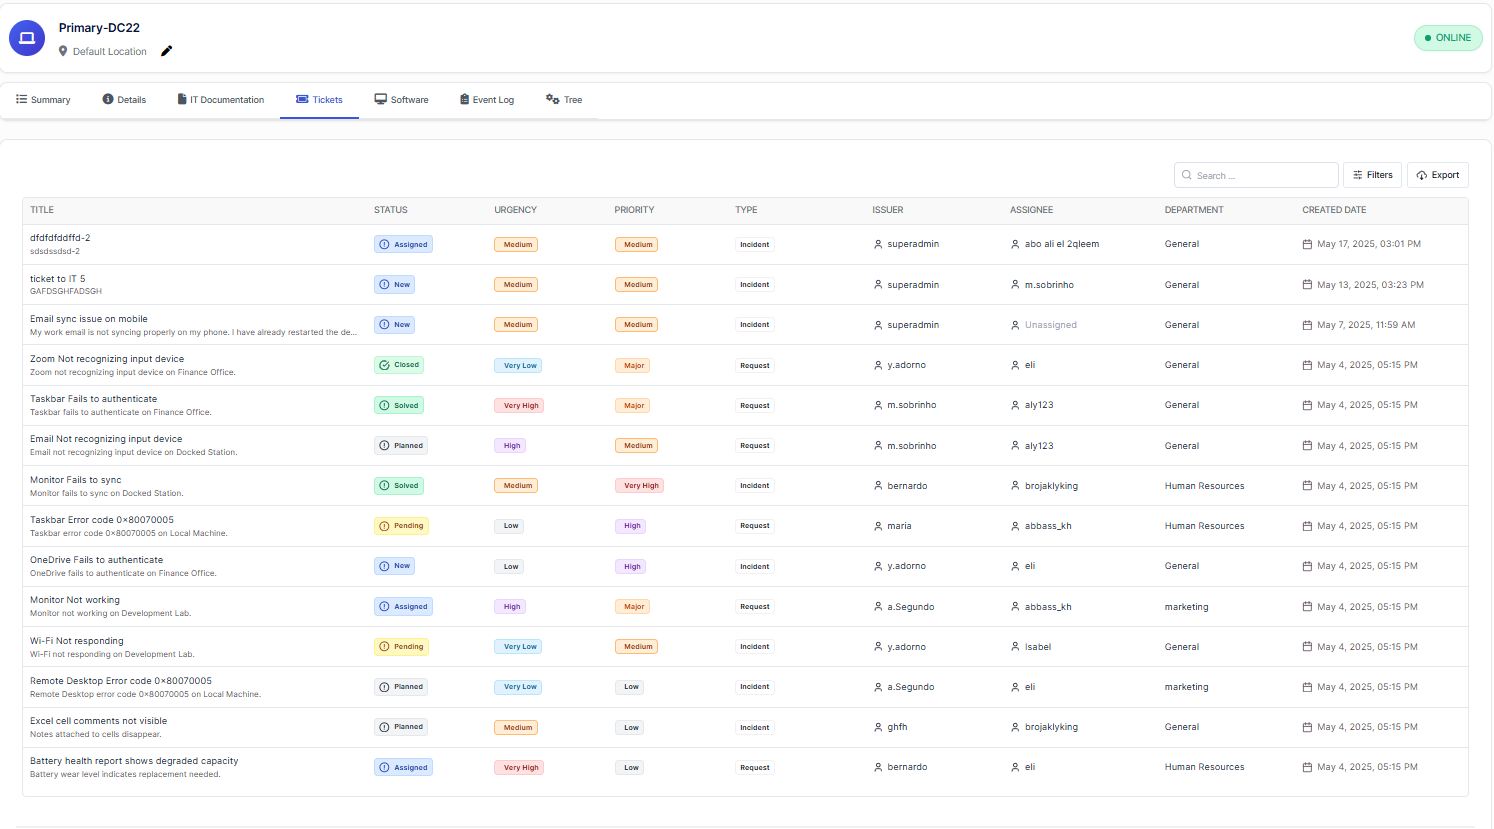
Task: Click Planned status on Excel cell comments ticket
Action: tap(401, 727)
